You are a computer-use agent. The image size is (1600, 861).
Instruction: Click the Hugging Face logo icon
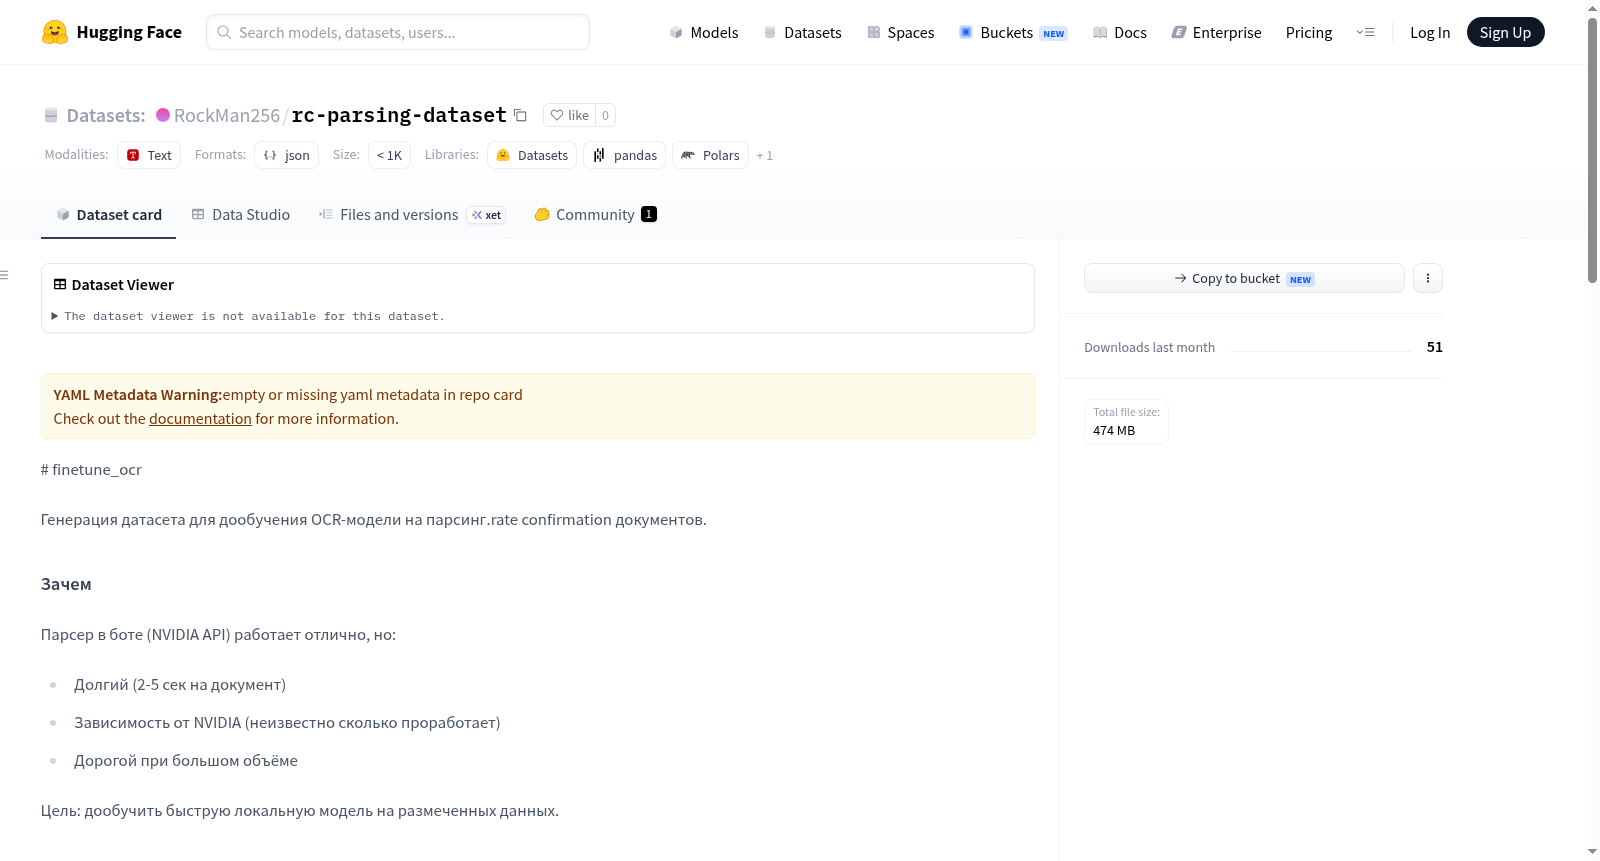tap(55, 32)
